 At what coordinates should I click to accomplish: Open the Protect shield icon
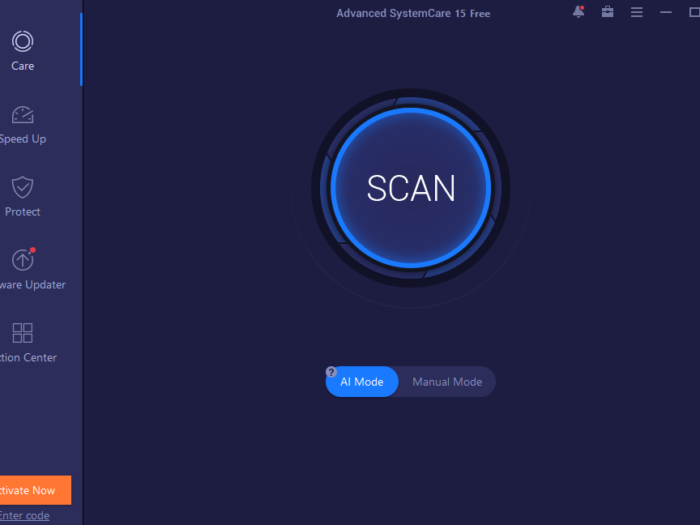point(22,187)
